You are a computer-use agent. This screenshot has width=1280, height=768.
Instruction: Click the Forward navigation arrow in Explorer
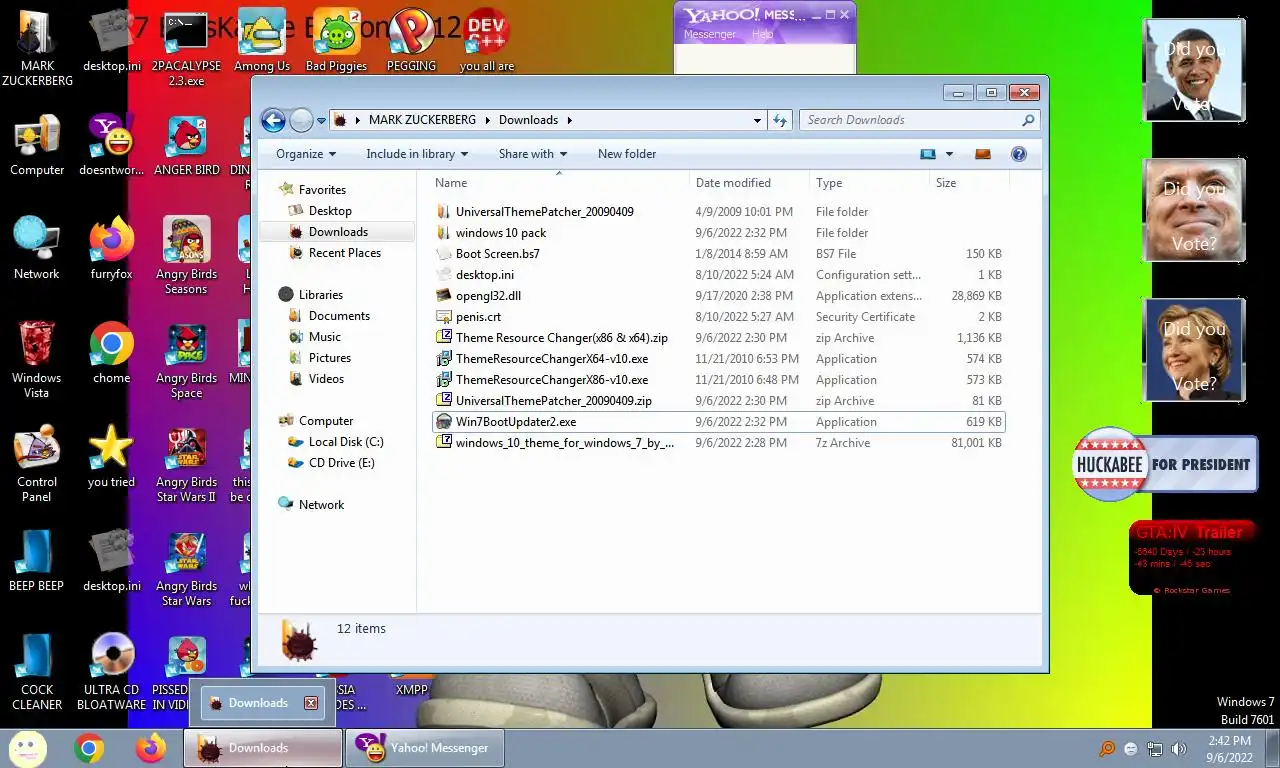click(301, 120)
